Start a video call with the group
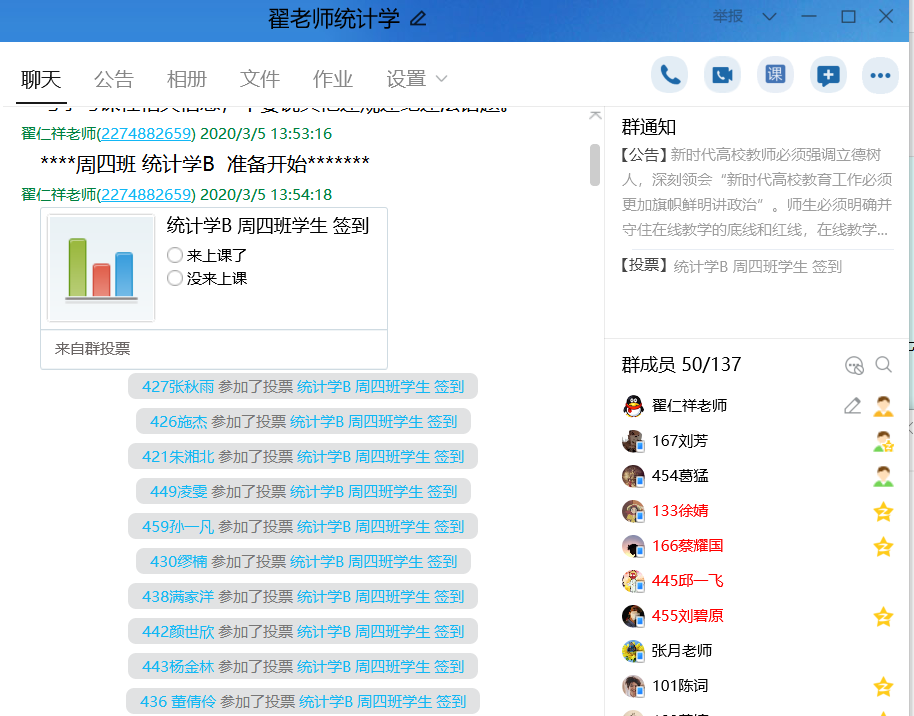 point(722,75)
